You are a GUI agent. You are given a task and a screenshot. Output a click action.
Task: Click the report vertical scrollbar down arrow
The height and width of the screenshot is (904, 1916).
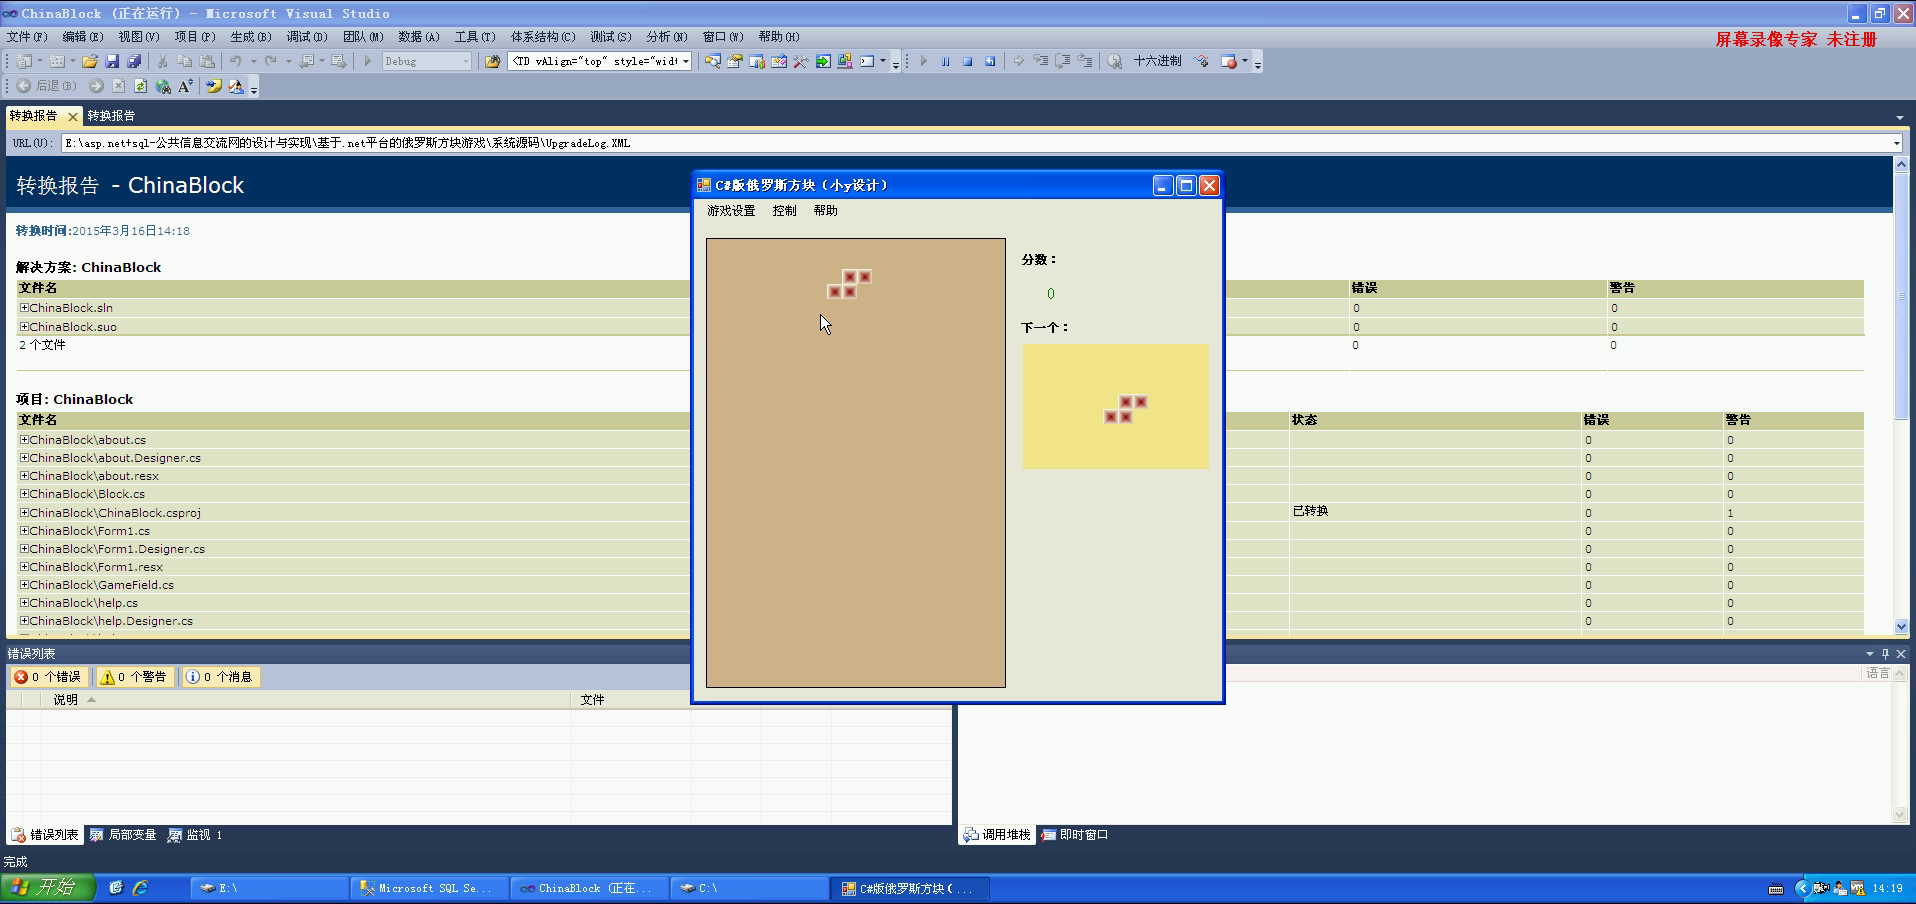pyautogui.click(x=1901, y=626)
